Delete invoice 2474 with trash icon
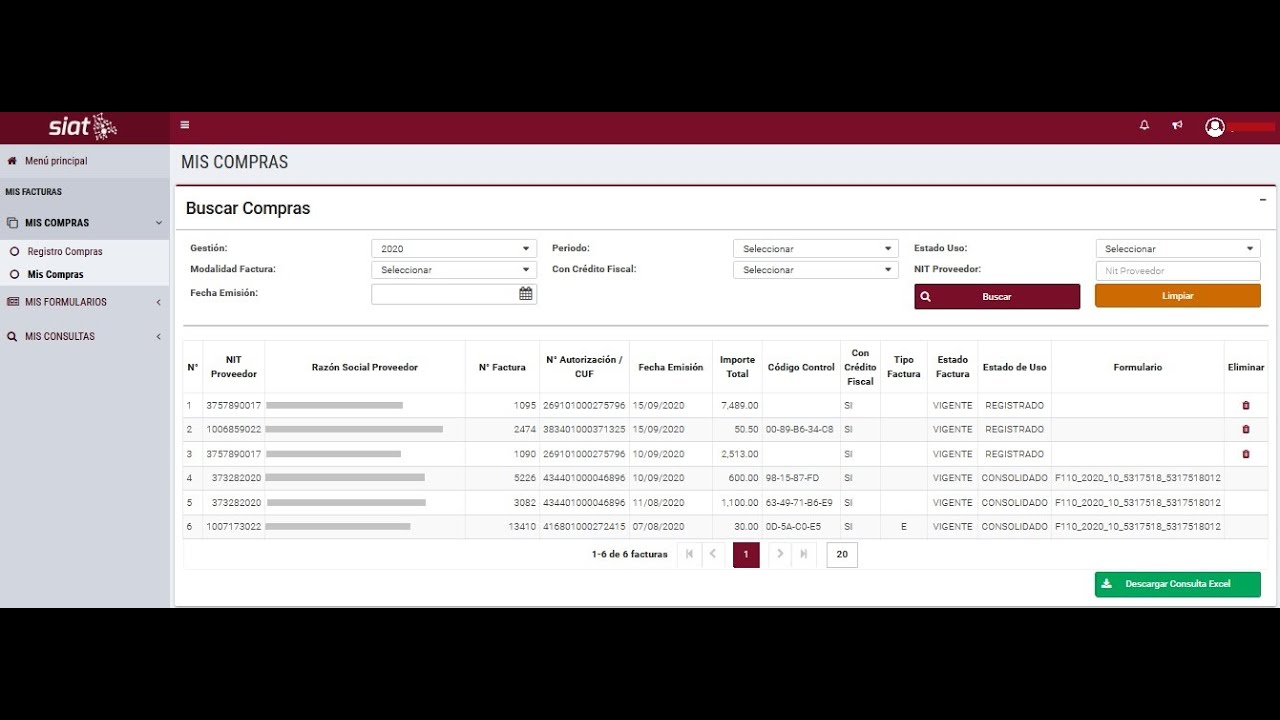 1246,429
